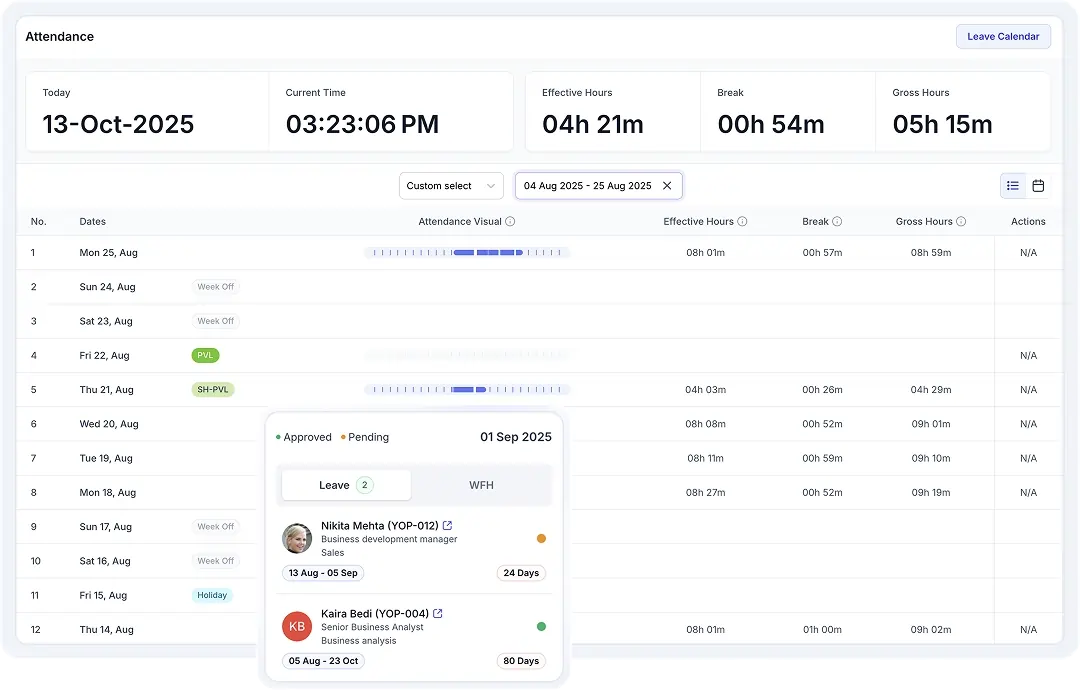Click attendance visual bar for Mon 25 Aug
The image size is (1080, 690).
467,253
